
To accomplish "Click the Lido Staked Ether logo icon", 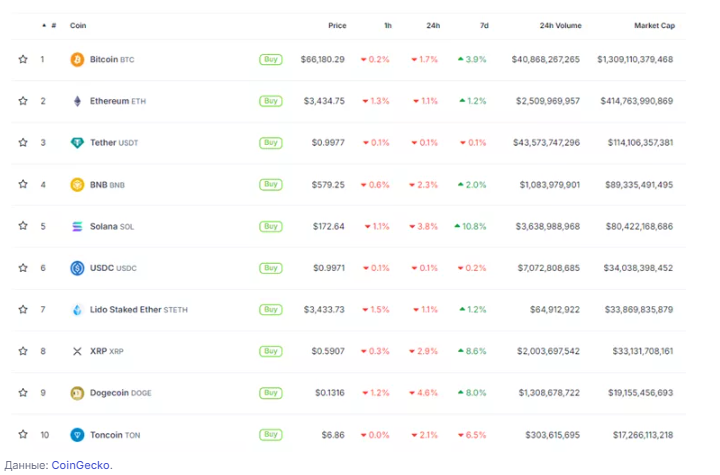I will click(77, 310).
